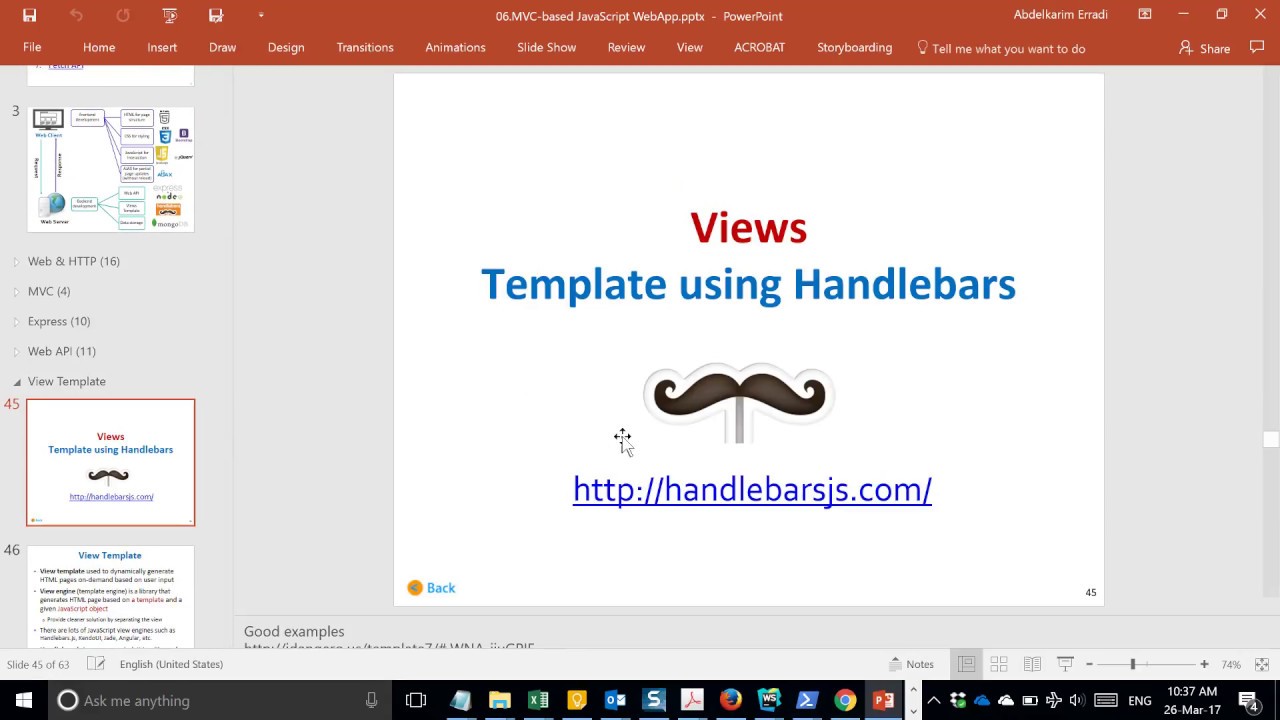Select slide 3 thumbnail
1280x720 pixels.
pos(110,169)
